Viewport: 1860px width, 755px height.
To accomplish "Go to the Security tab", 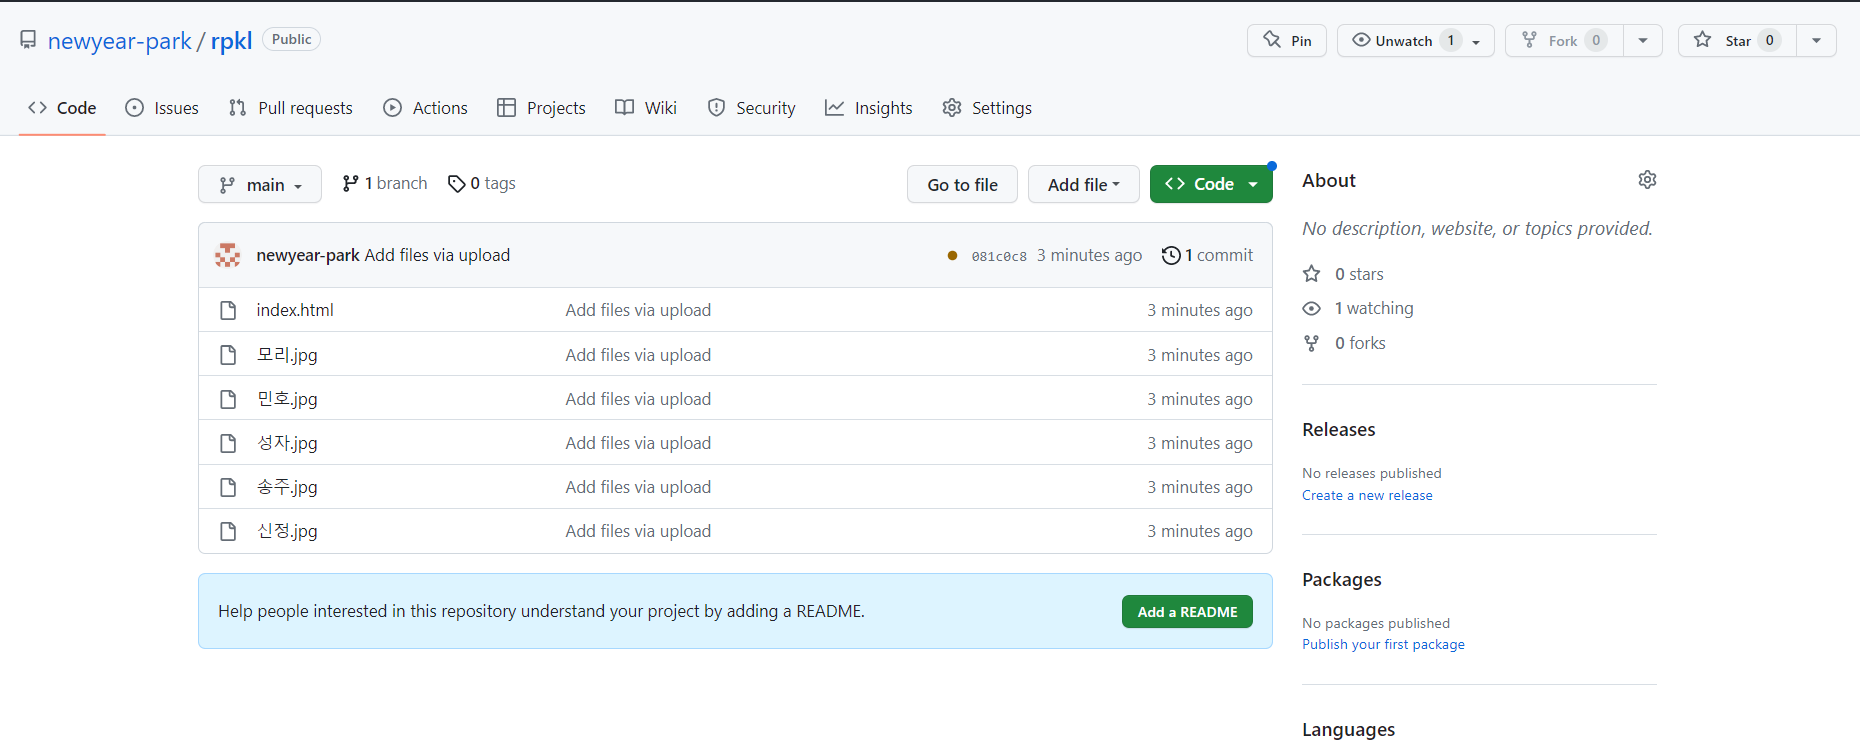I will (751, 108).
